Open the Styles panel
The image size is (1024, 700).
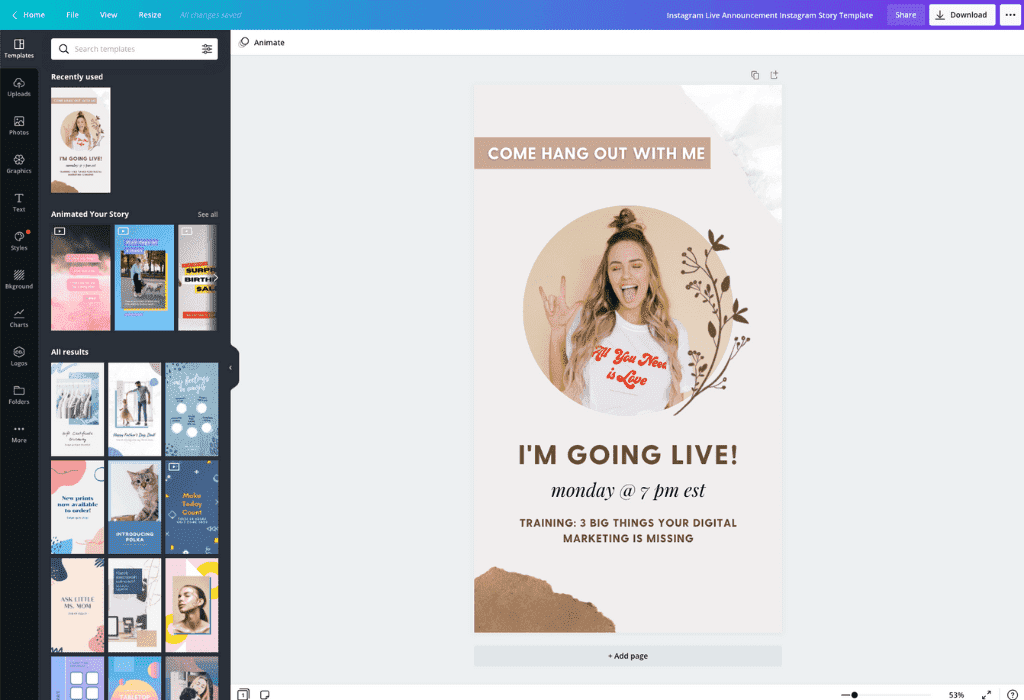(x=19, y=240)
